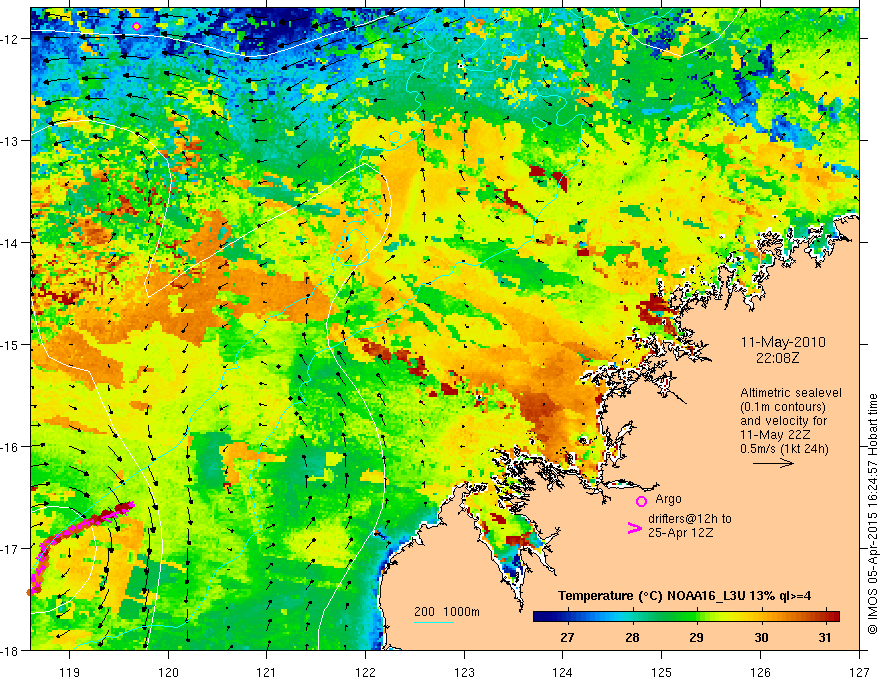
Task: Click the color bar label '31'
Action: (x=824, y=638)
